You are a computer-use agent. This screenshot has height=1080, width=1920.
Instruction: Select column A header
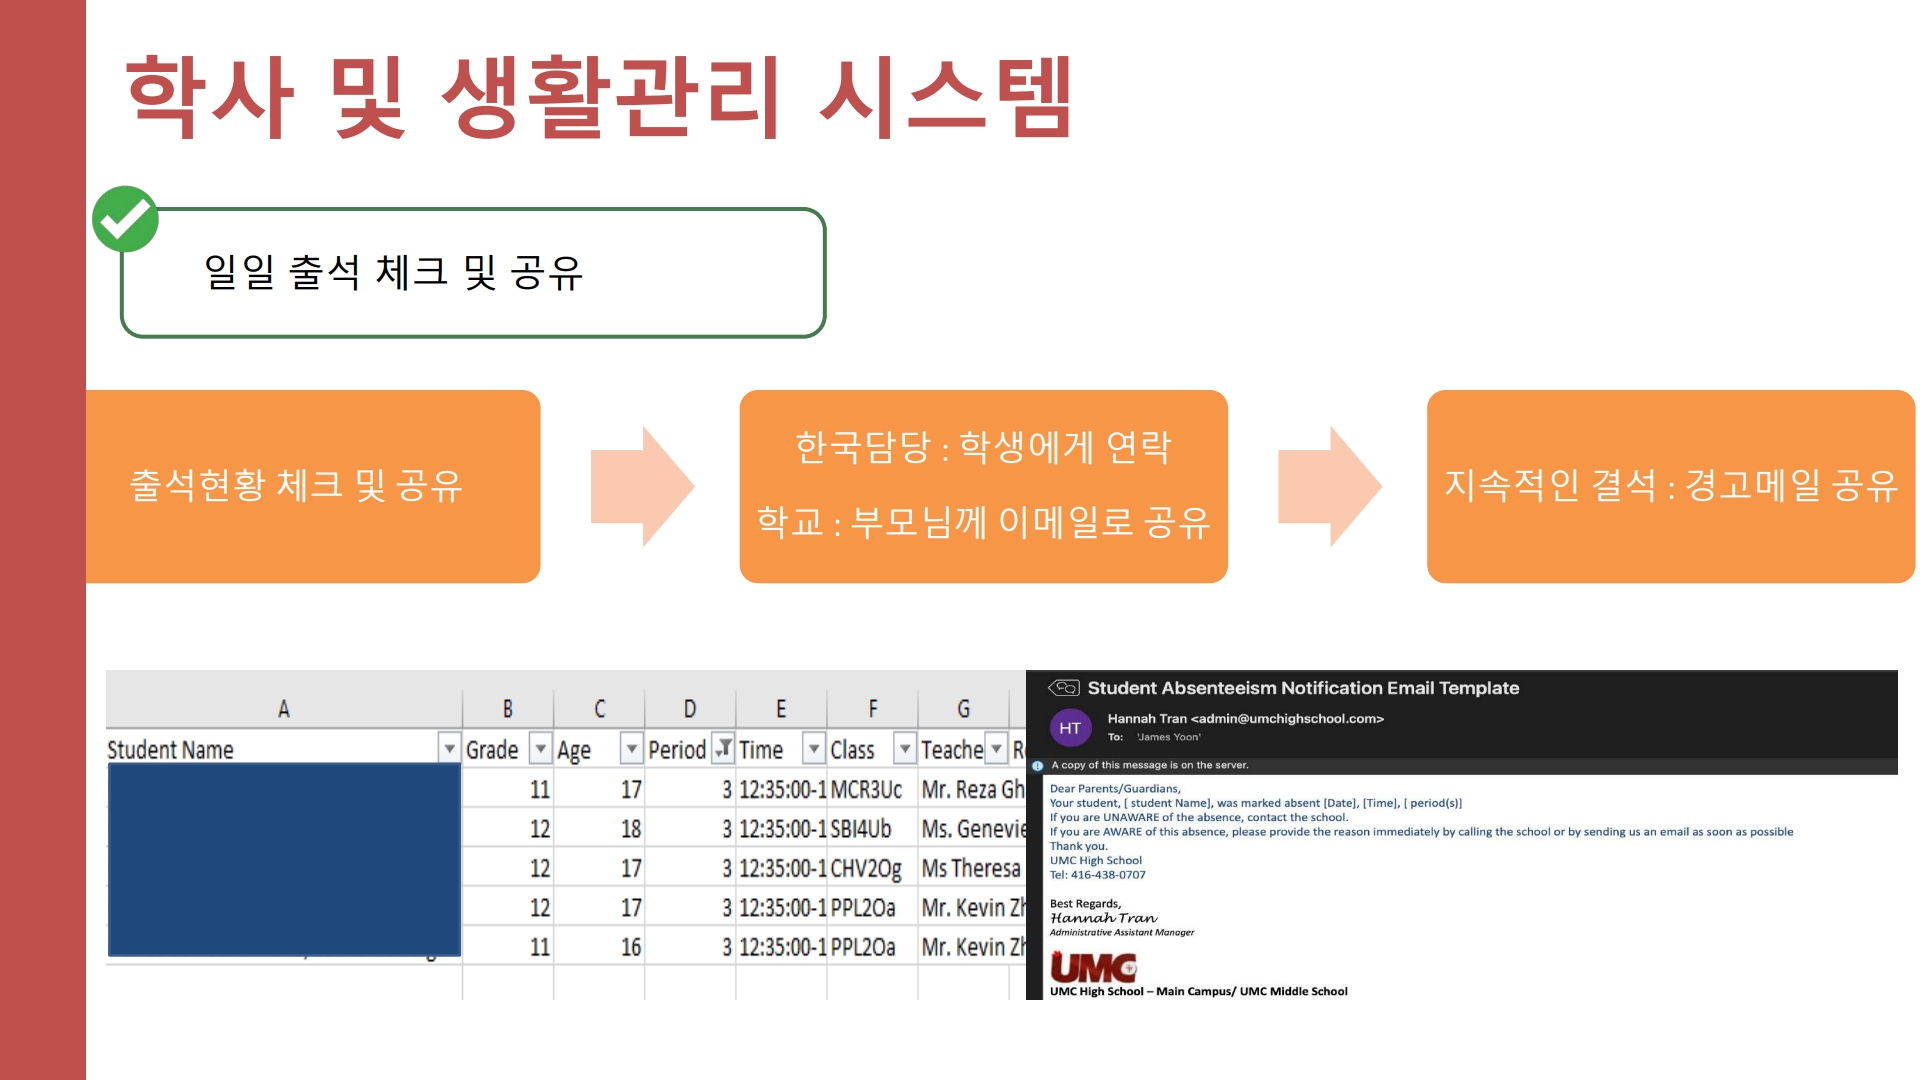[284, 709]
